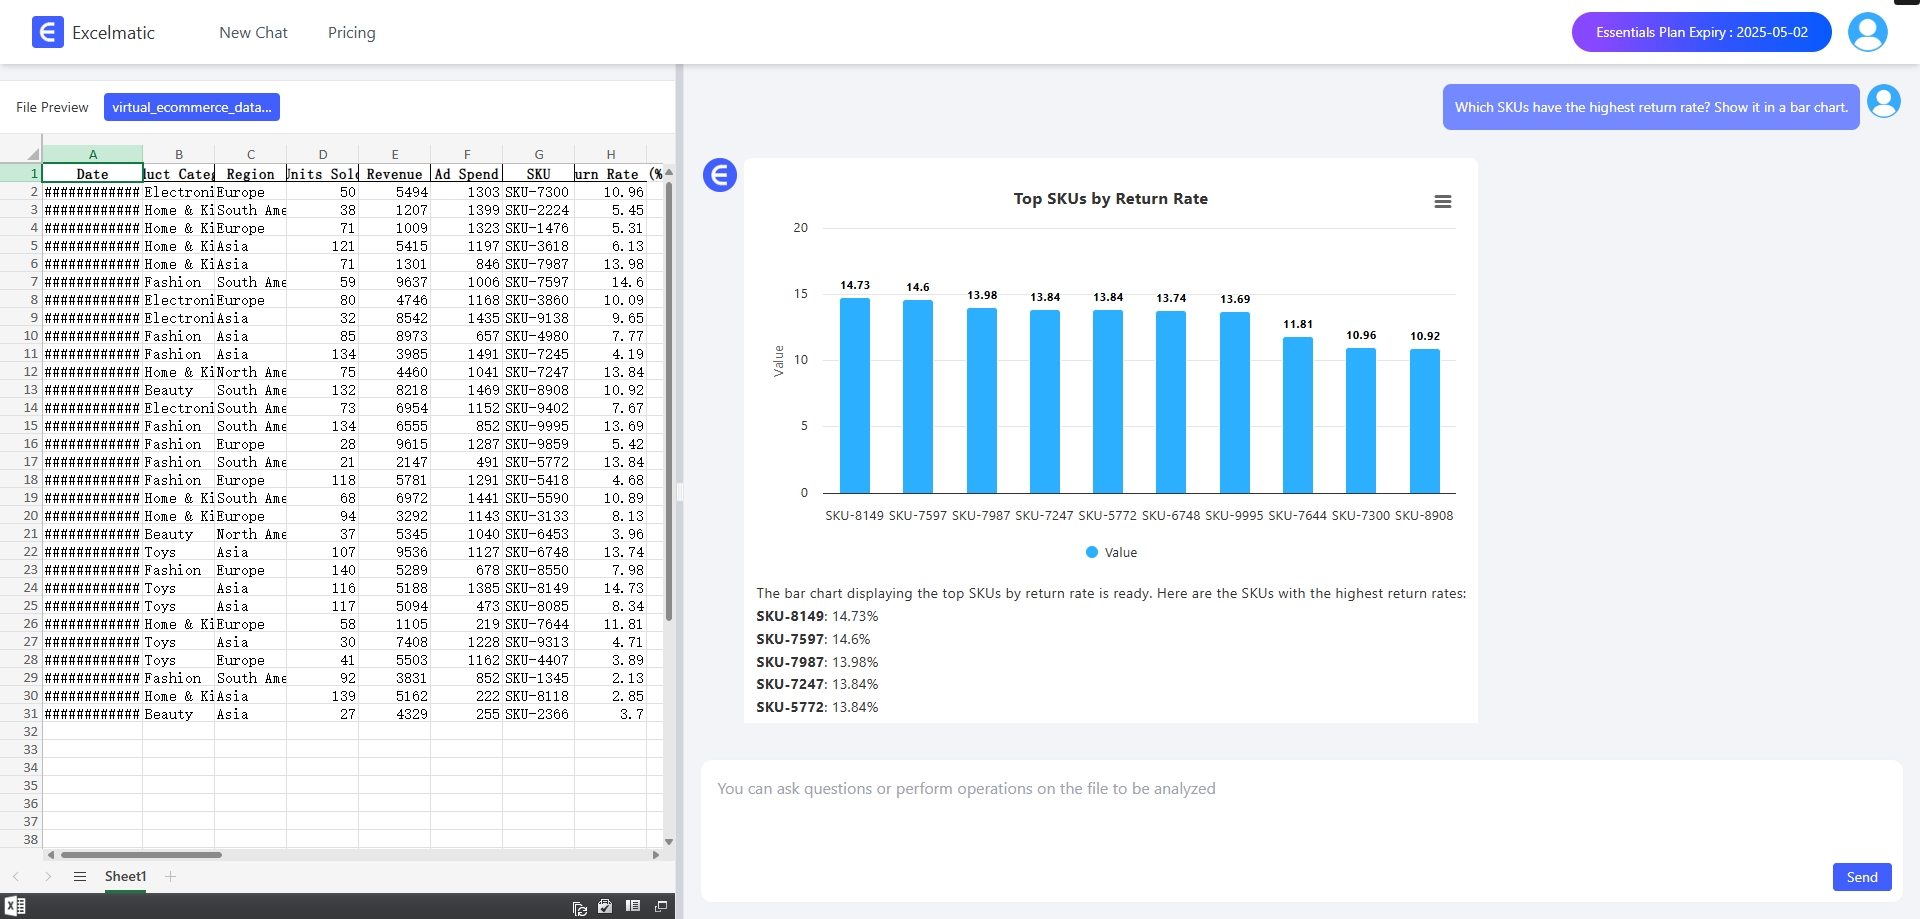
Task: Open the Pricing page
Action: pos(351,33)
